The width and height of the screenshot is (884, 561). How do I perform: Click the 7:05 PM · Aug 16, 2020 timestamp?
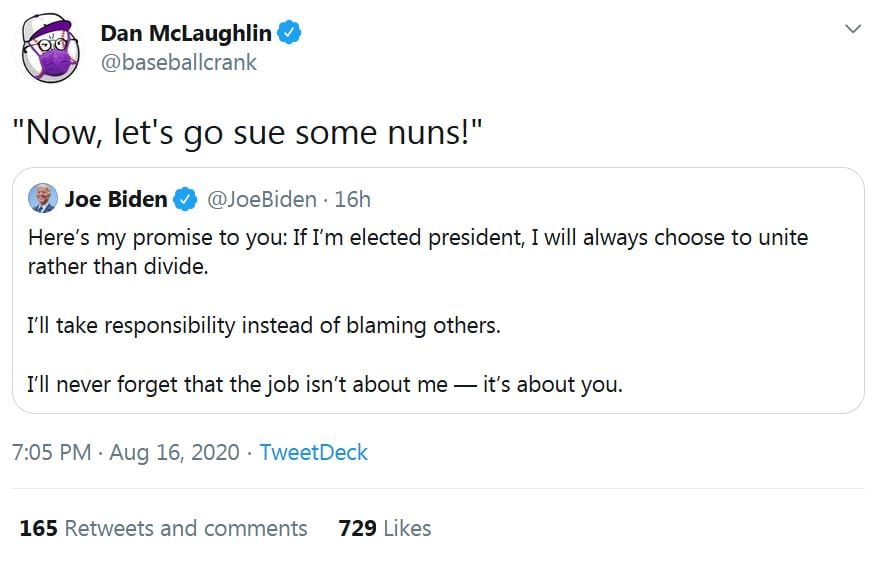click(x=125, y=452)
